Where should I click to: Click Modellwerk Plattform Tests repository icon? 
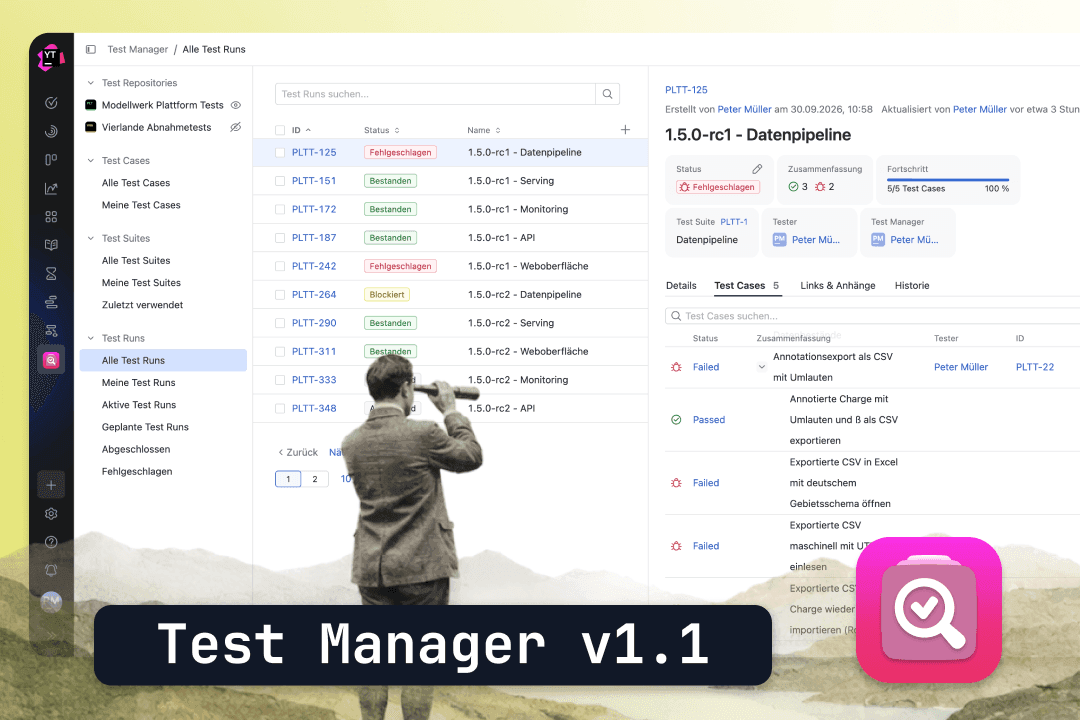click(x=90, y=105)
